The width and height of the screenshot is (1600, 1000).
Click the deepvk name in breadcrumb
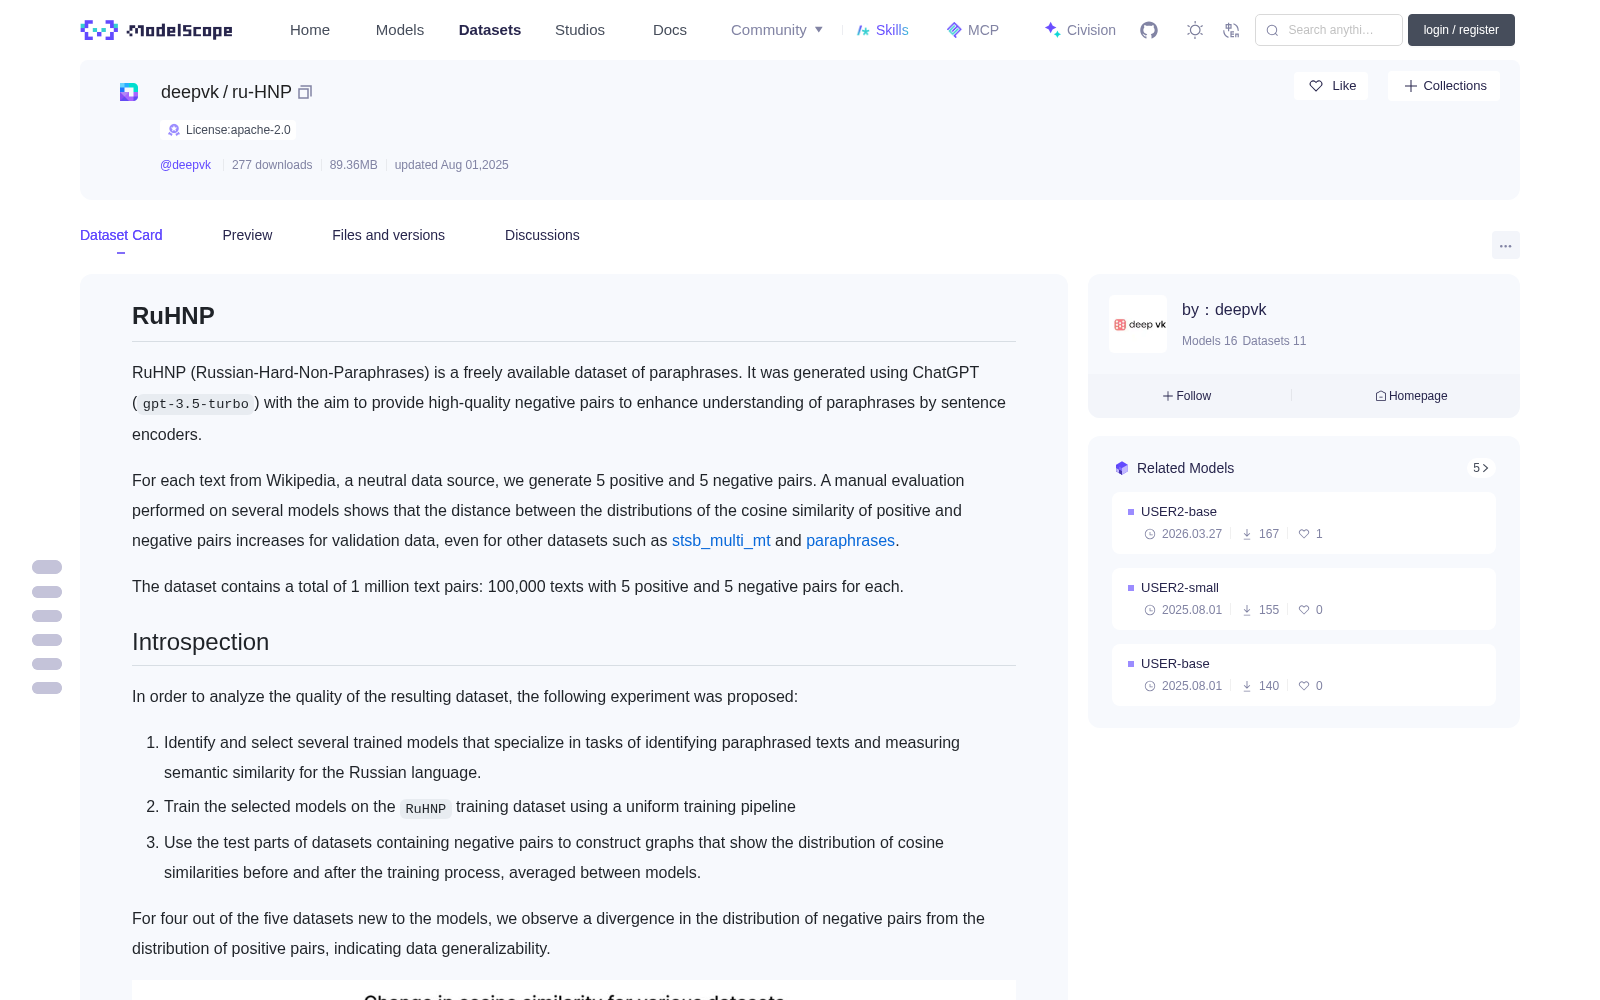coord(190,92)
